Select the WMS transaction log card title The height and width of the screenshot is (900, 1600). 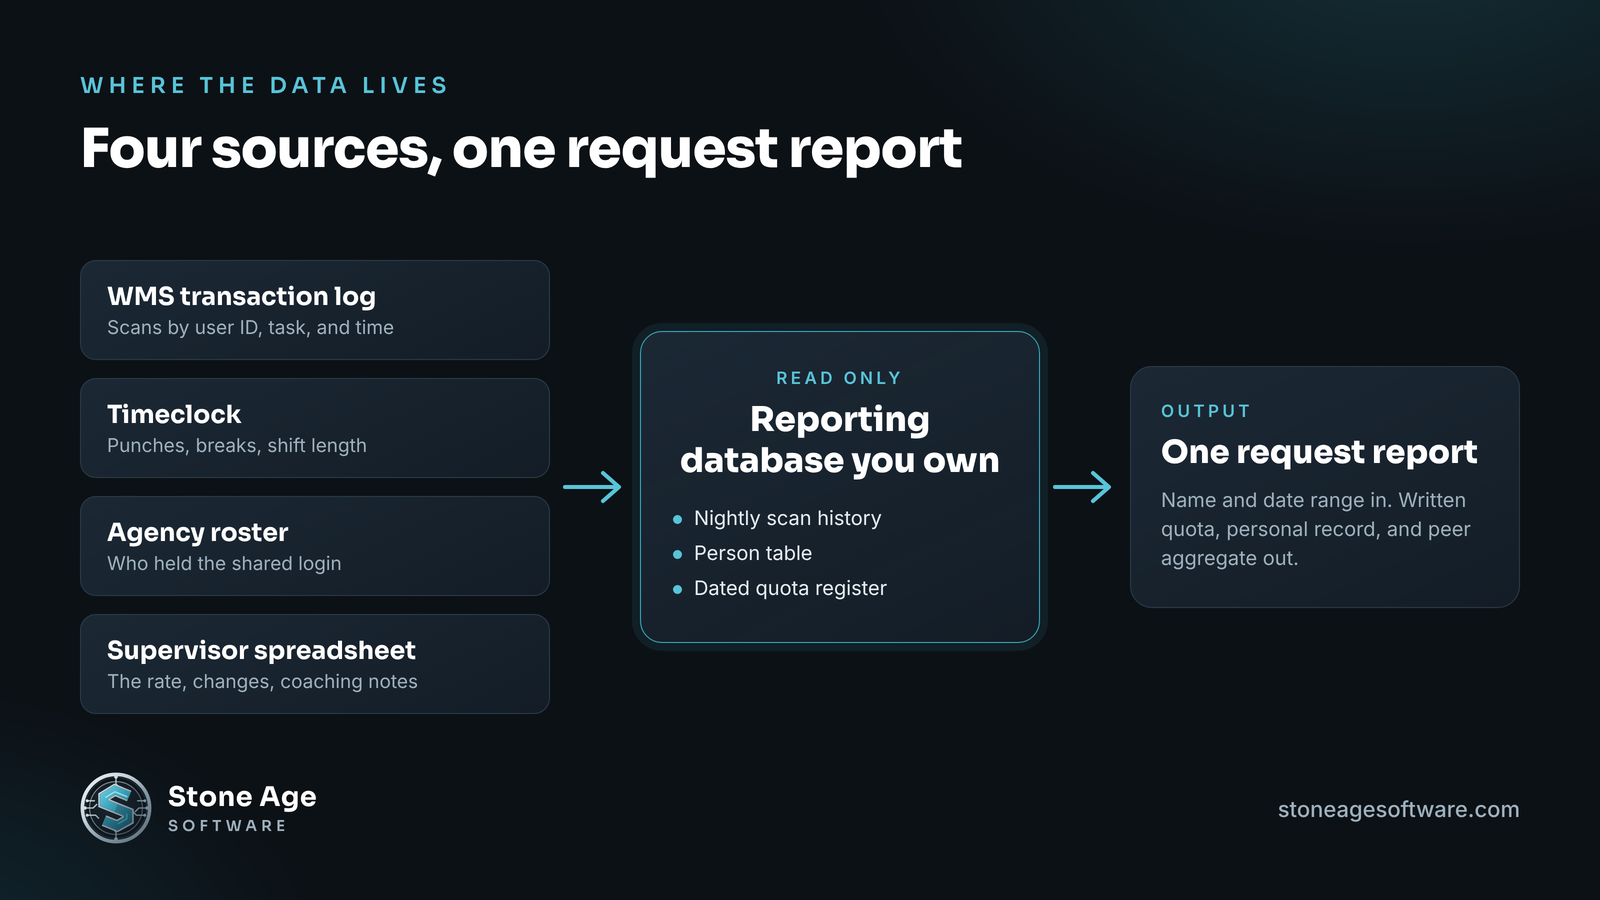point(241,296)
